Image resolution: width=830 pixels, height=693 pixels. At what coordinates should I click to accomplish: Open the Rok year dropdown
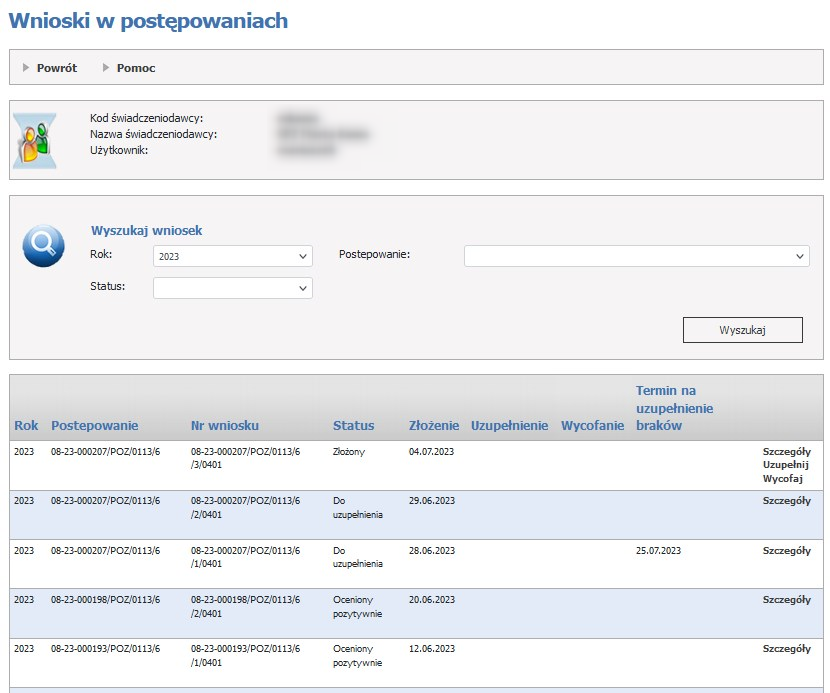click(x=233, y=257)
